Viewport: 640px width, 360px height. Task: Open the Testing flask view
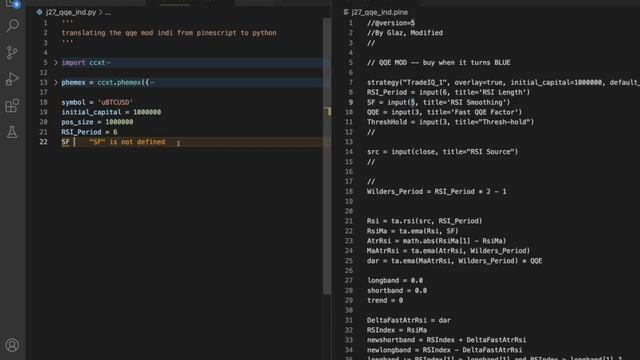pos(12,132)
